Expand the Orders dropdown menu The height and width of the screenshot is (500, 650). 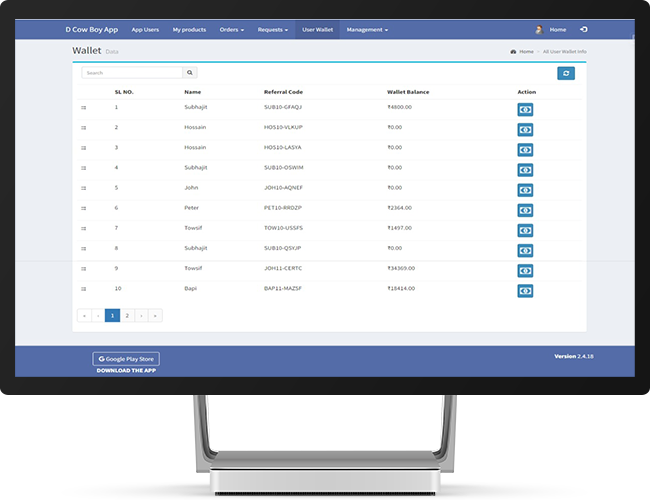coord(231,30)
